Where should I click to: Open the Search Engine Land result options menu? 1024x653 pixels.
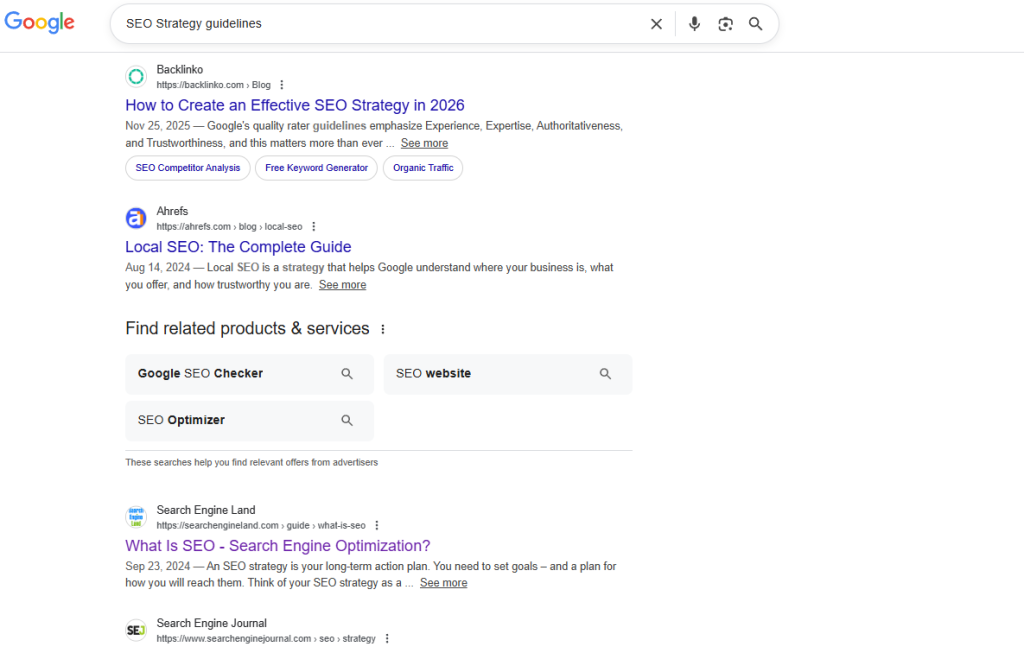pos(377,526)
